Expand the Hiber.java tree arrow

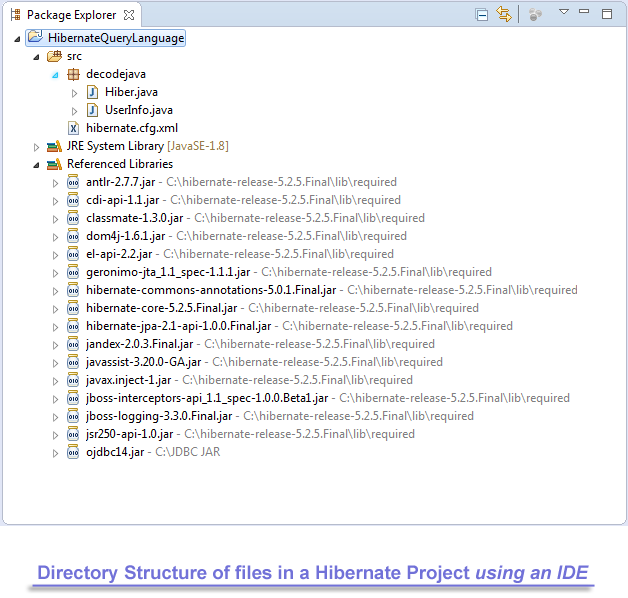tap(74, 92)
